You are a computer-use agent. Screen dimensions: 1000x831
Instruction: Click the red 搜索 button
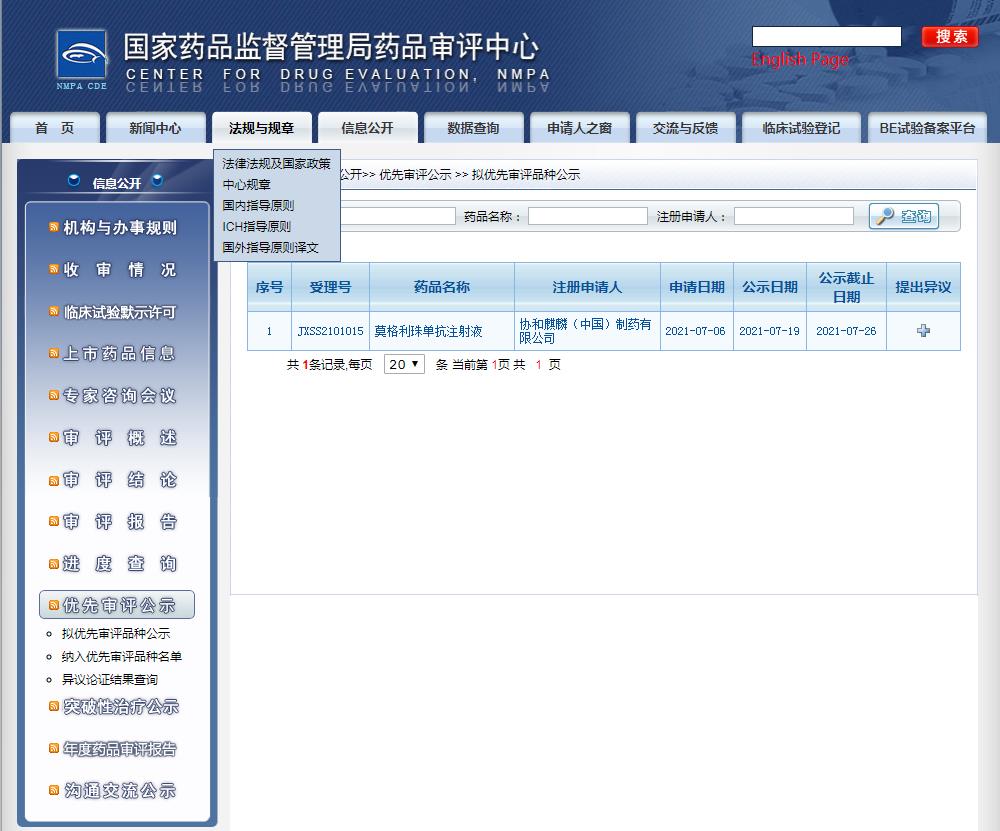point(950,36)
